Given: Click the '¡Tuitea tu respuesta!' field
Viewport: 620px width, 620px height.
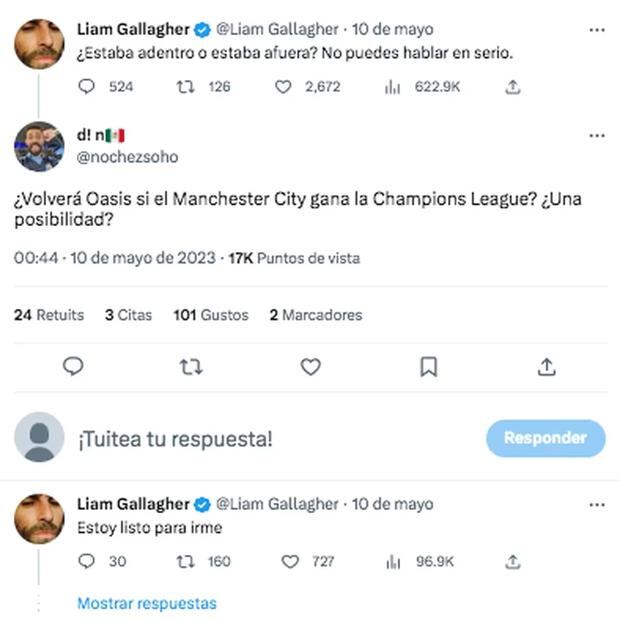Looking at the screenshot, I should pyautogui.click(x=175, y=439).
